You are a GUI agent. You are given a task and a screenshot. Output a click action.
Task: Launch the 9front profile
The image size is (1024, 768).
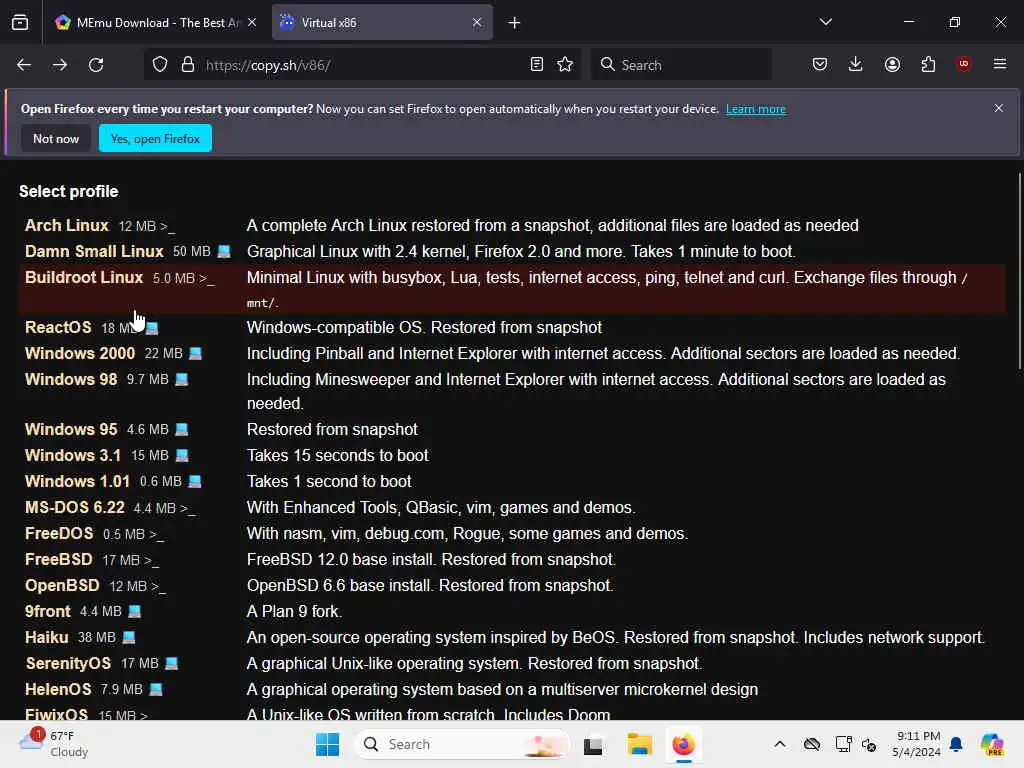pyautogui.click(x=48, y=611)
